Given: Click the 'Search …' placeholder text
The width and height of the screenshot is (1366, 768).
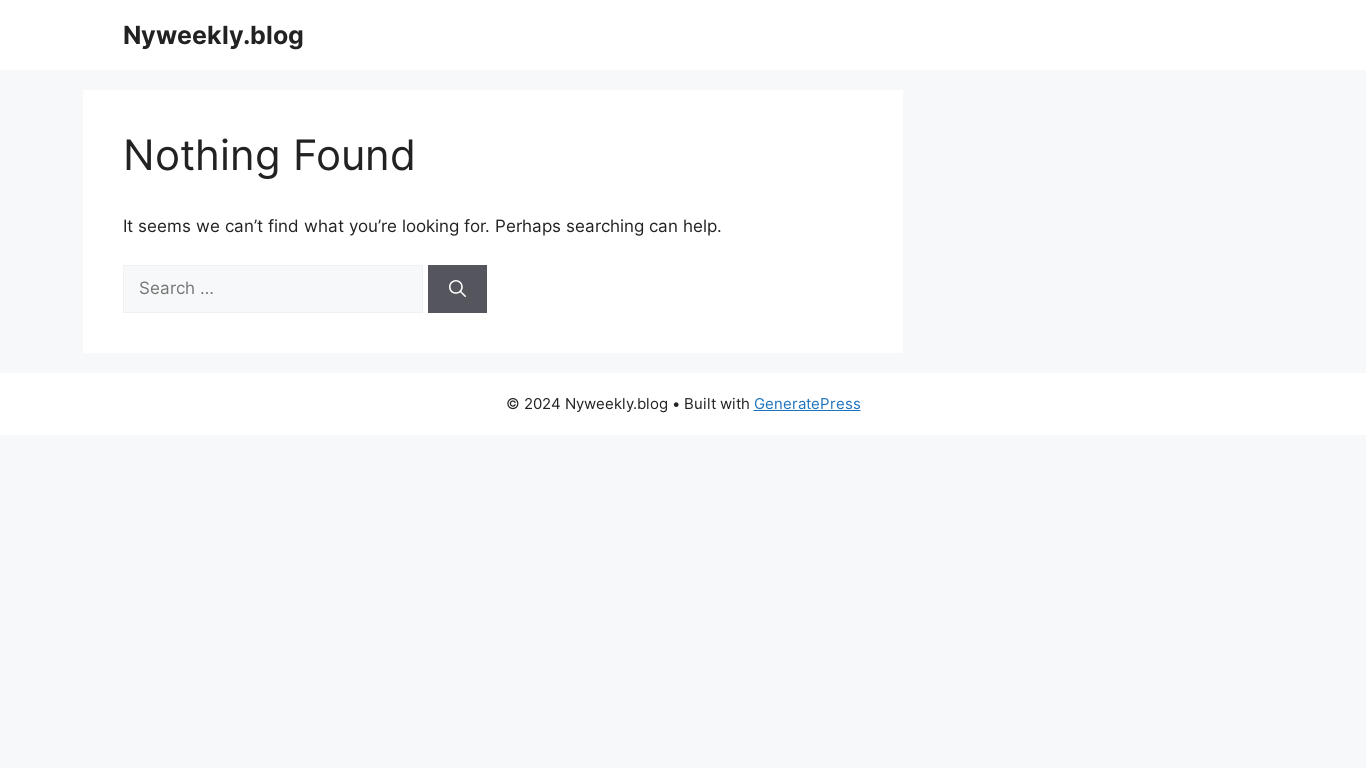Looking at the screenshot, I should [x=176, y=289].
